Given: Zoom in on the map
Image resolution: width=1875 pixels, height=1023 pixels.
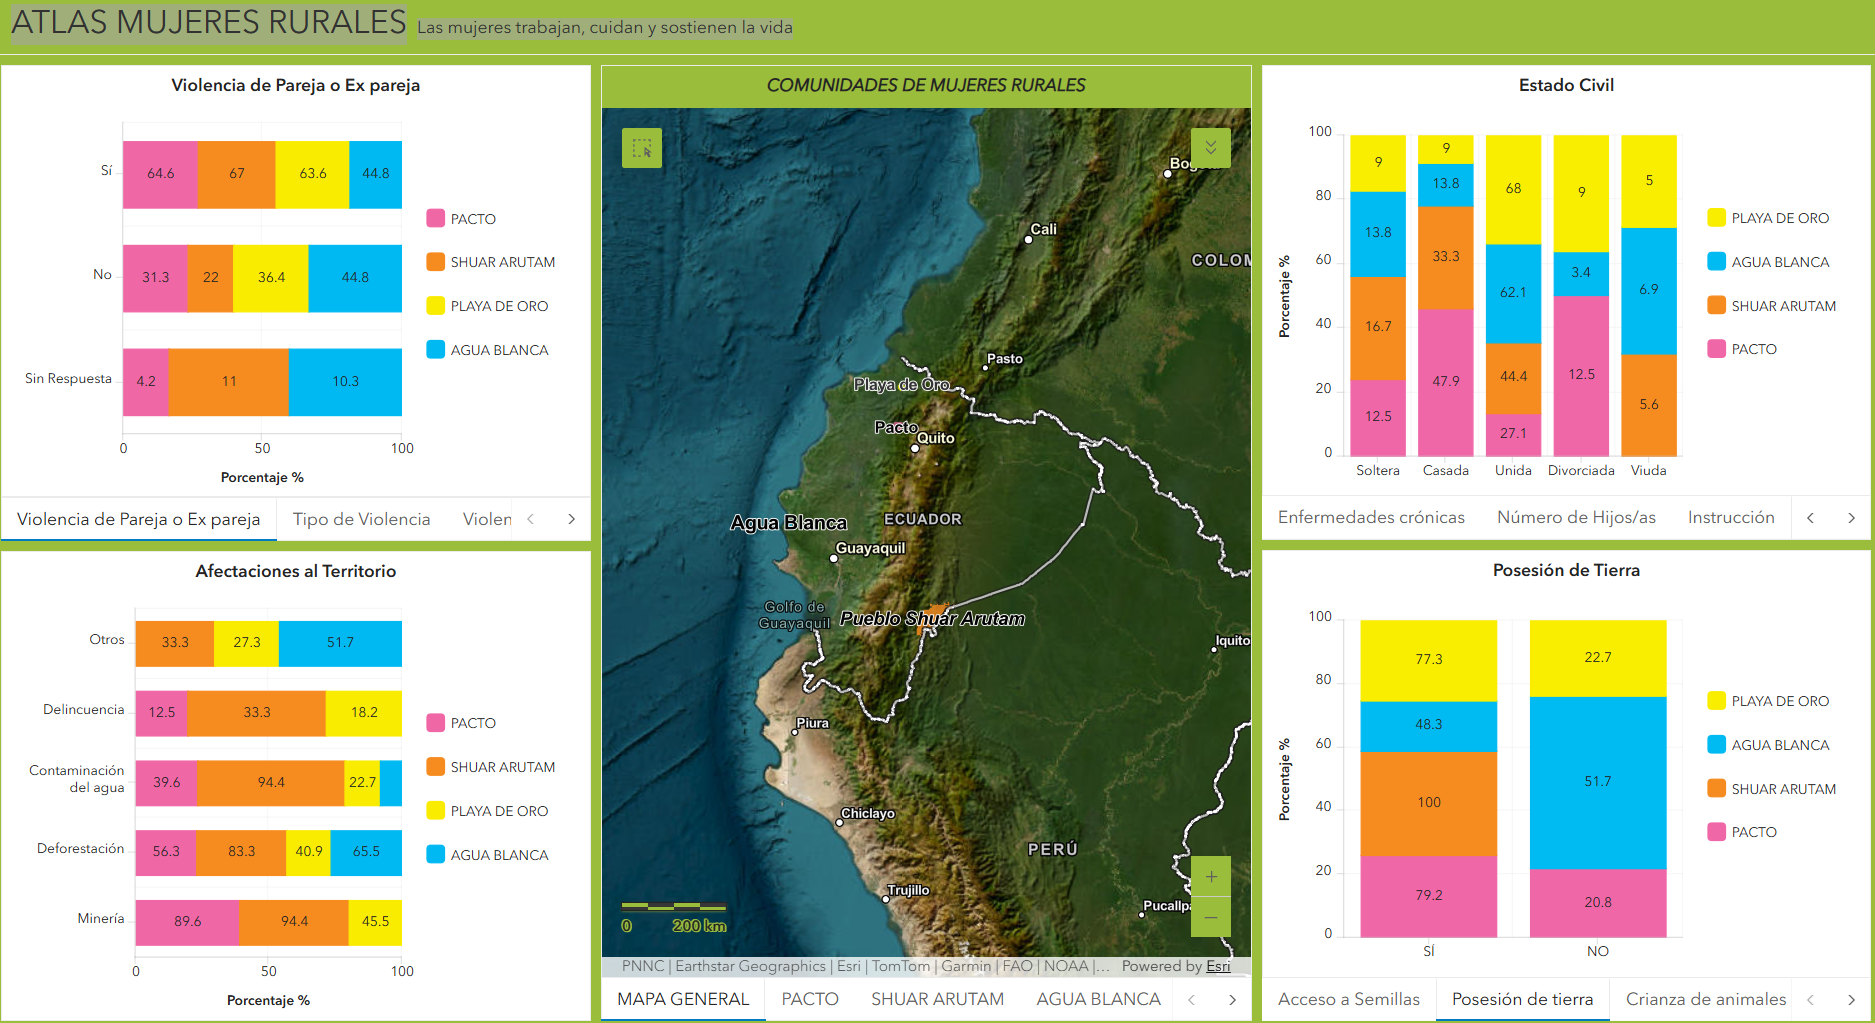Looking at the screenshot, I should [x=1210, y=877].
